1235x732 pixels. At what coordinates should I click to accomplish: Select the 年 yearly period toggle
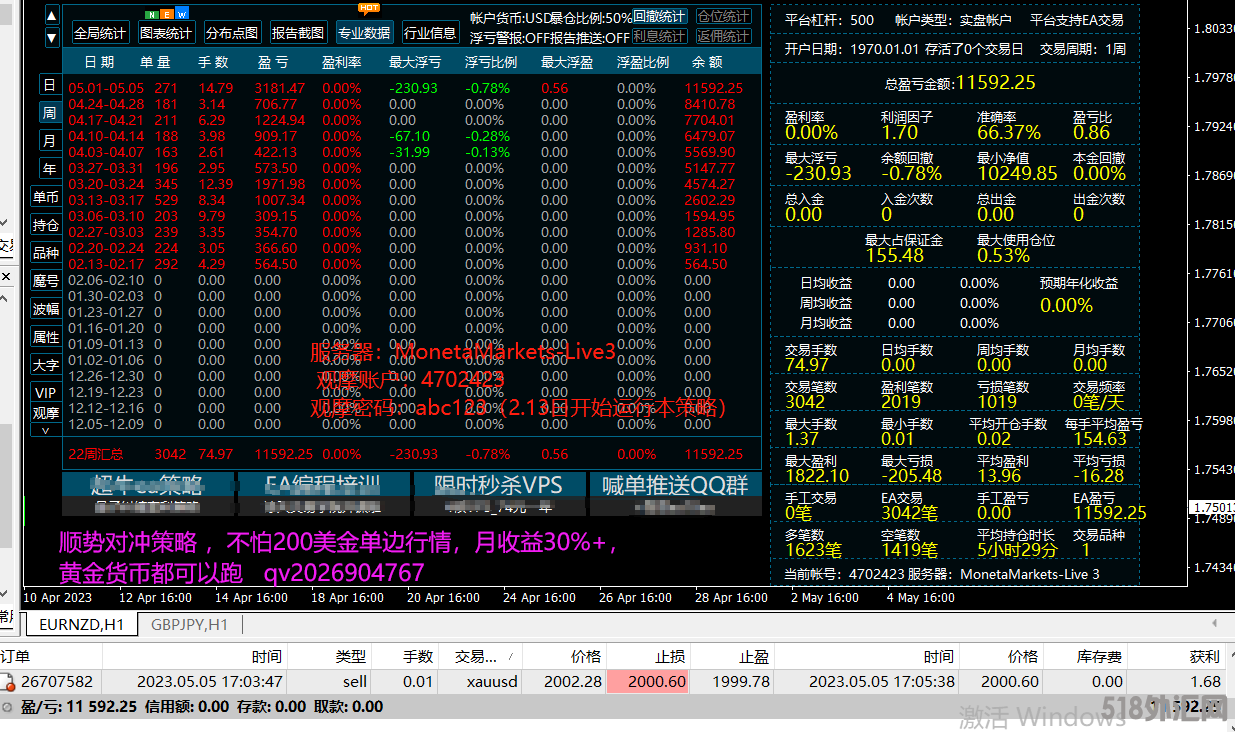[x=49, y=168]
